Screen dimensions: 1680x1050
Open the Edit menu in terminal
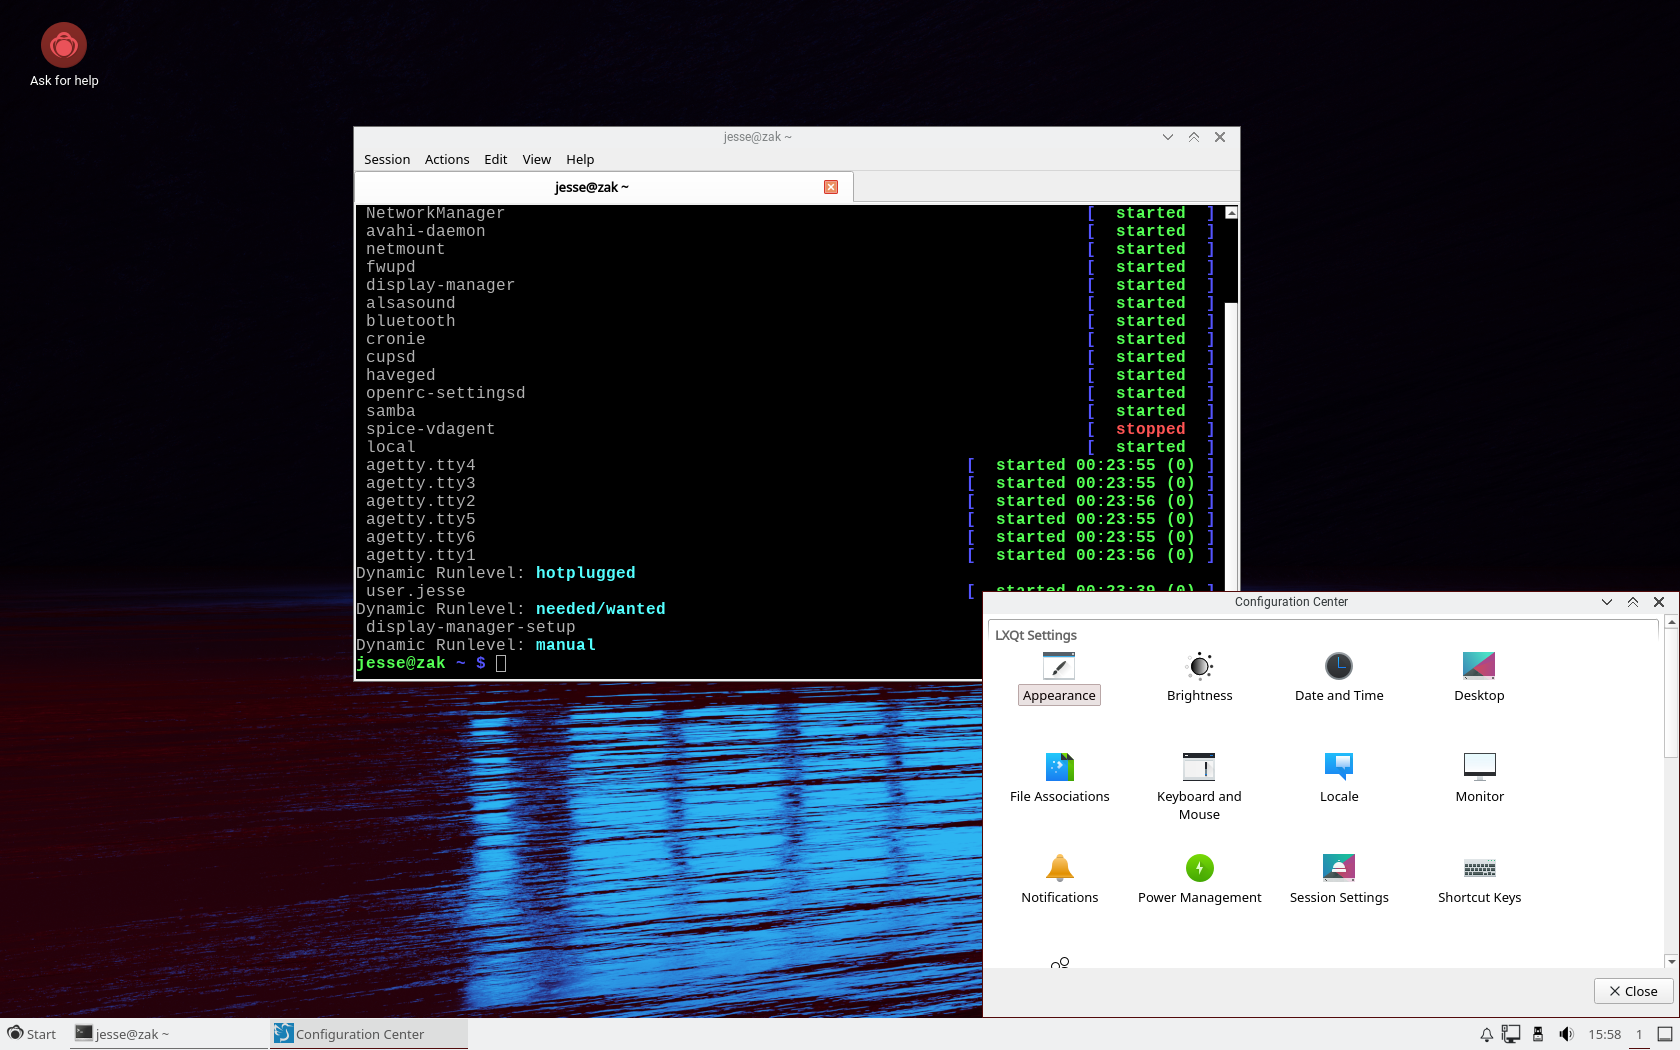tap(496, 160)
